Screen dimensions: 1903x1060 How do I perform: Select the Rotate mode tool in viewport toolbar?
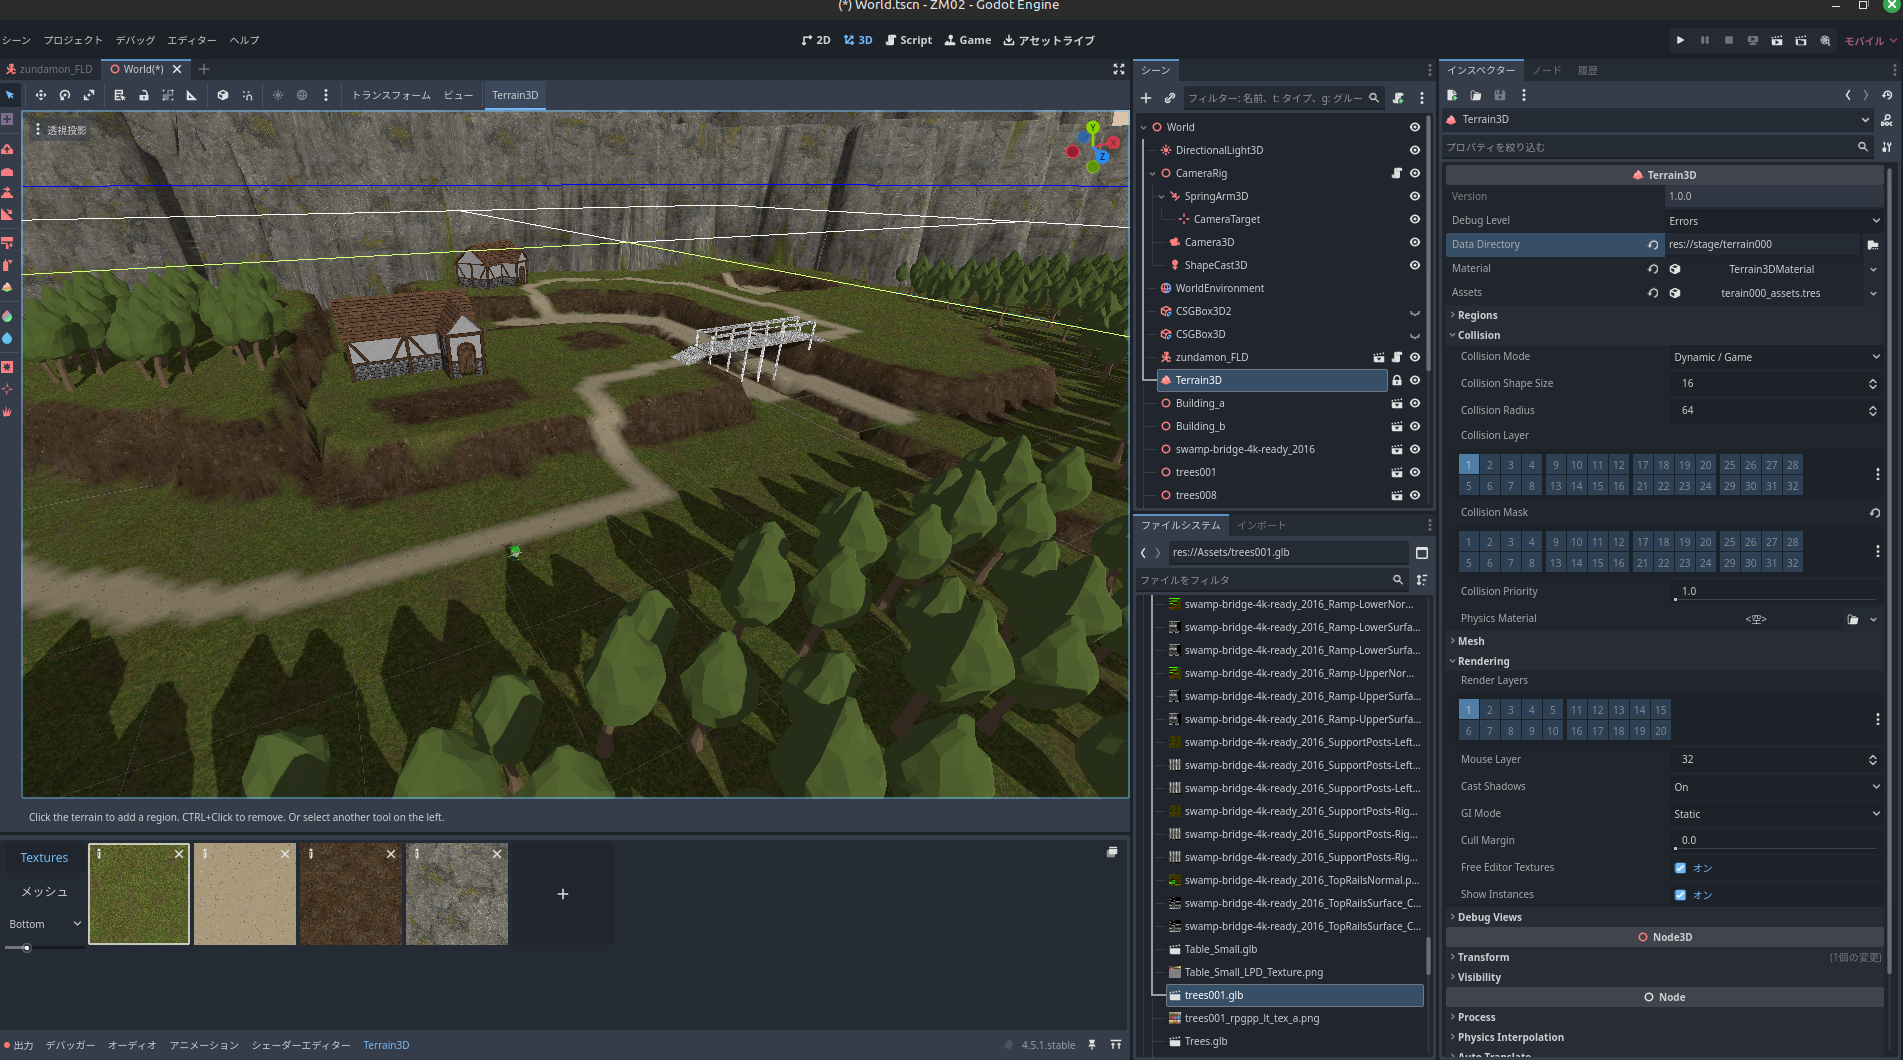click(65, 95)
